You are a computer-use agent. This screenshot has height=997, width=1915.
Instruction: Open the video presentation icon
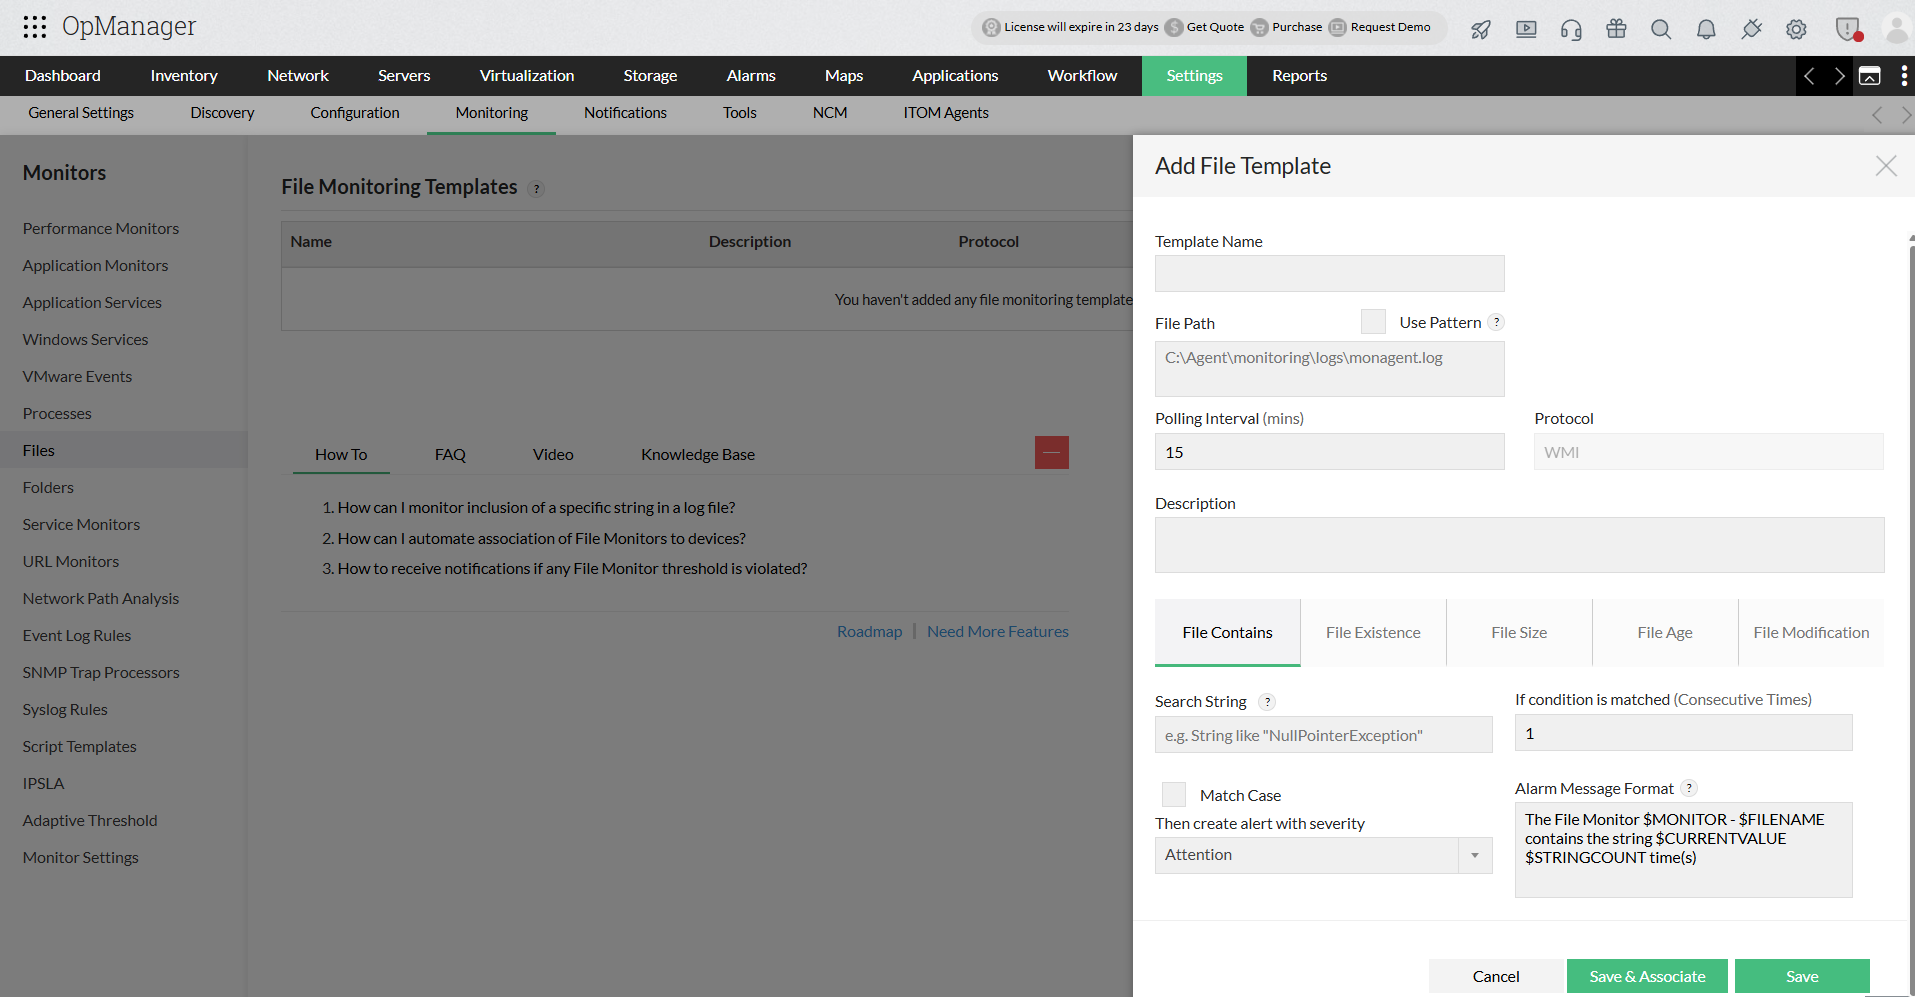click(x=1526, y=29)
